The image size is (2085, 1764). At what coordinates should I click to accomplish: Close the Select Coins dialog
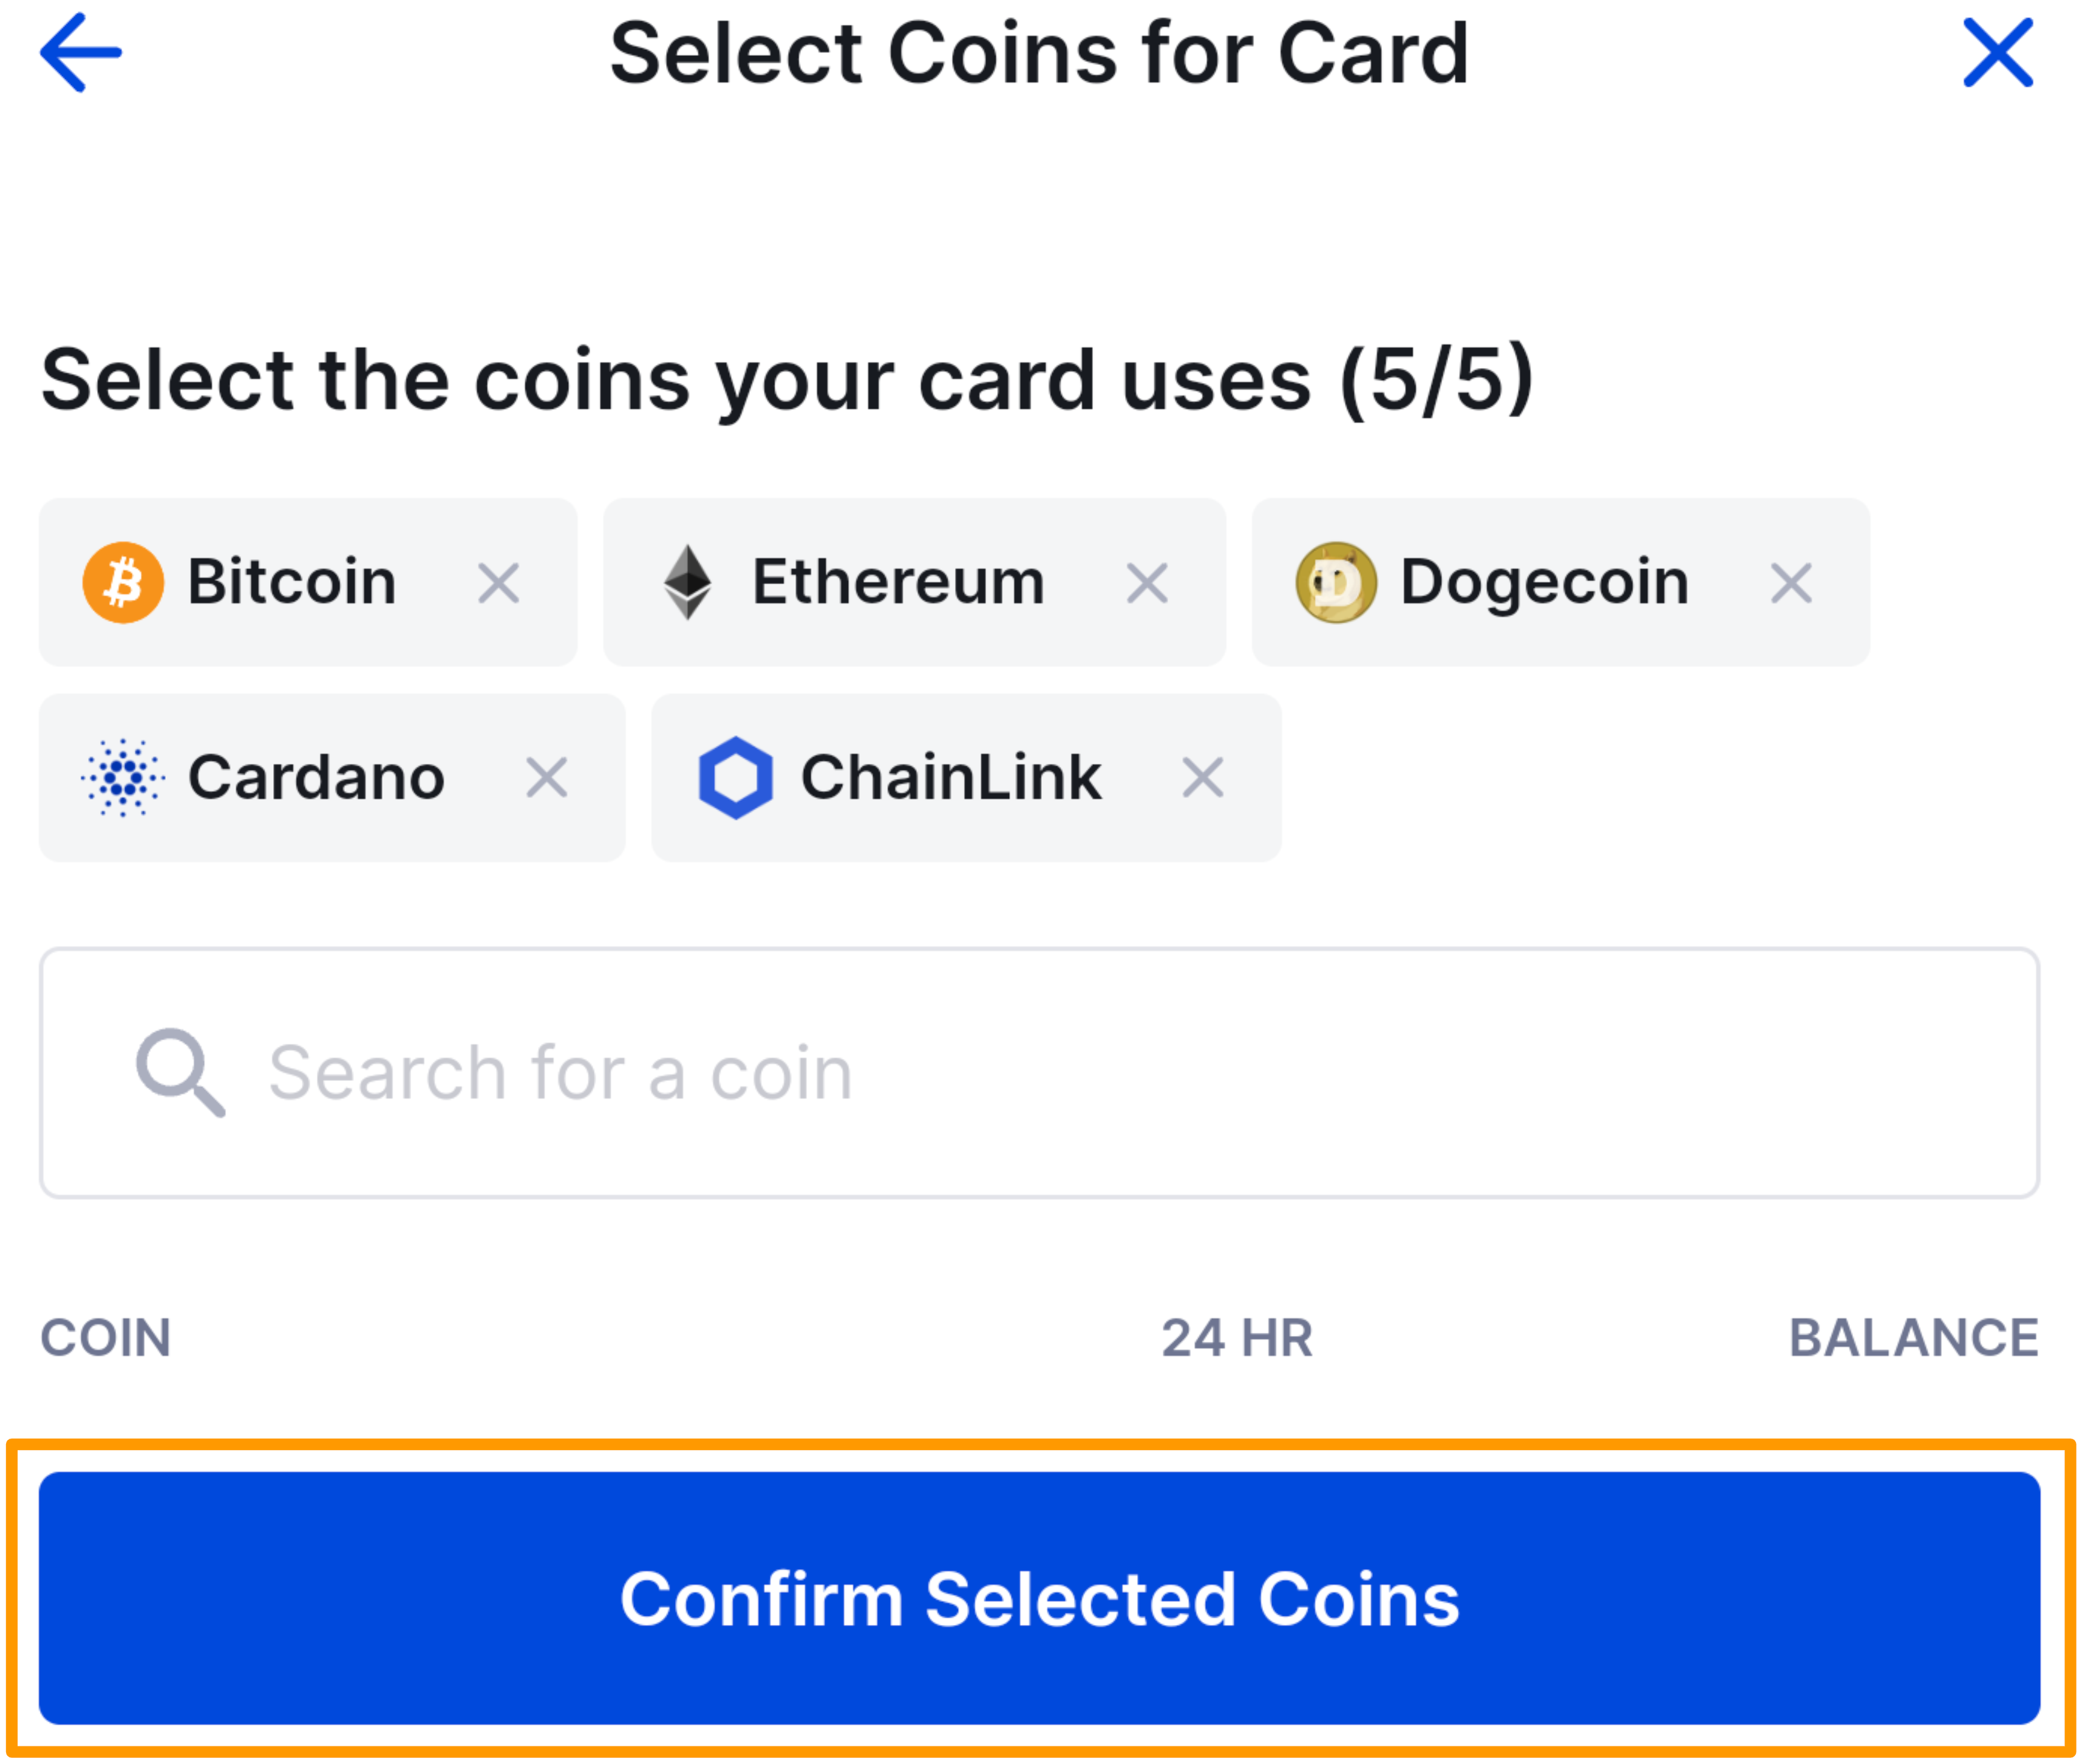tap(1997, 54)
